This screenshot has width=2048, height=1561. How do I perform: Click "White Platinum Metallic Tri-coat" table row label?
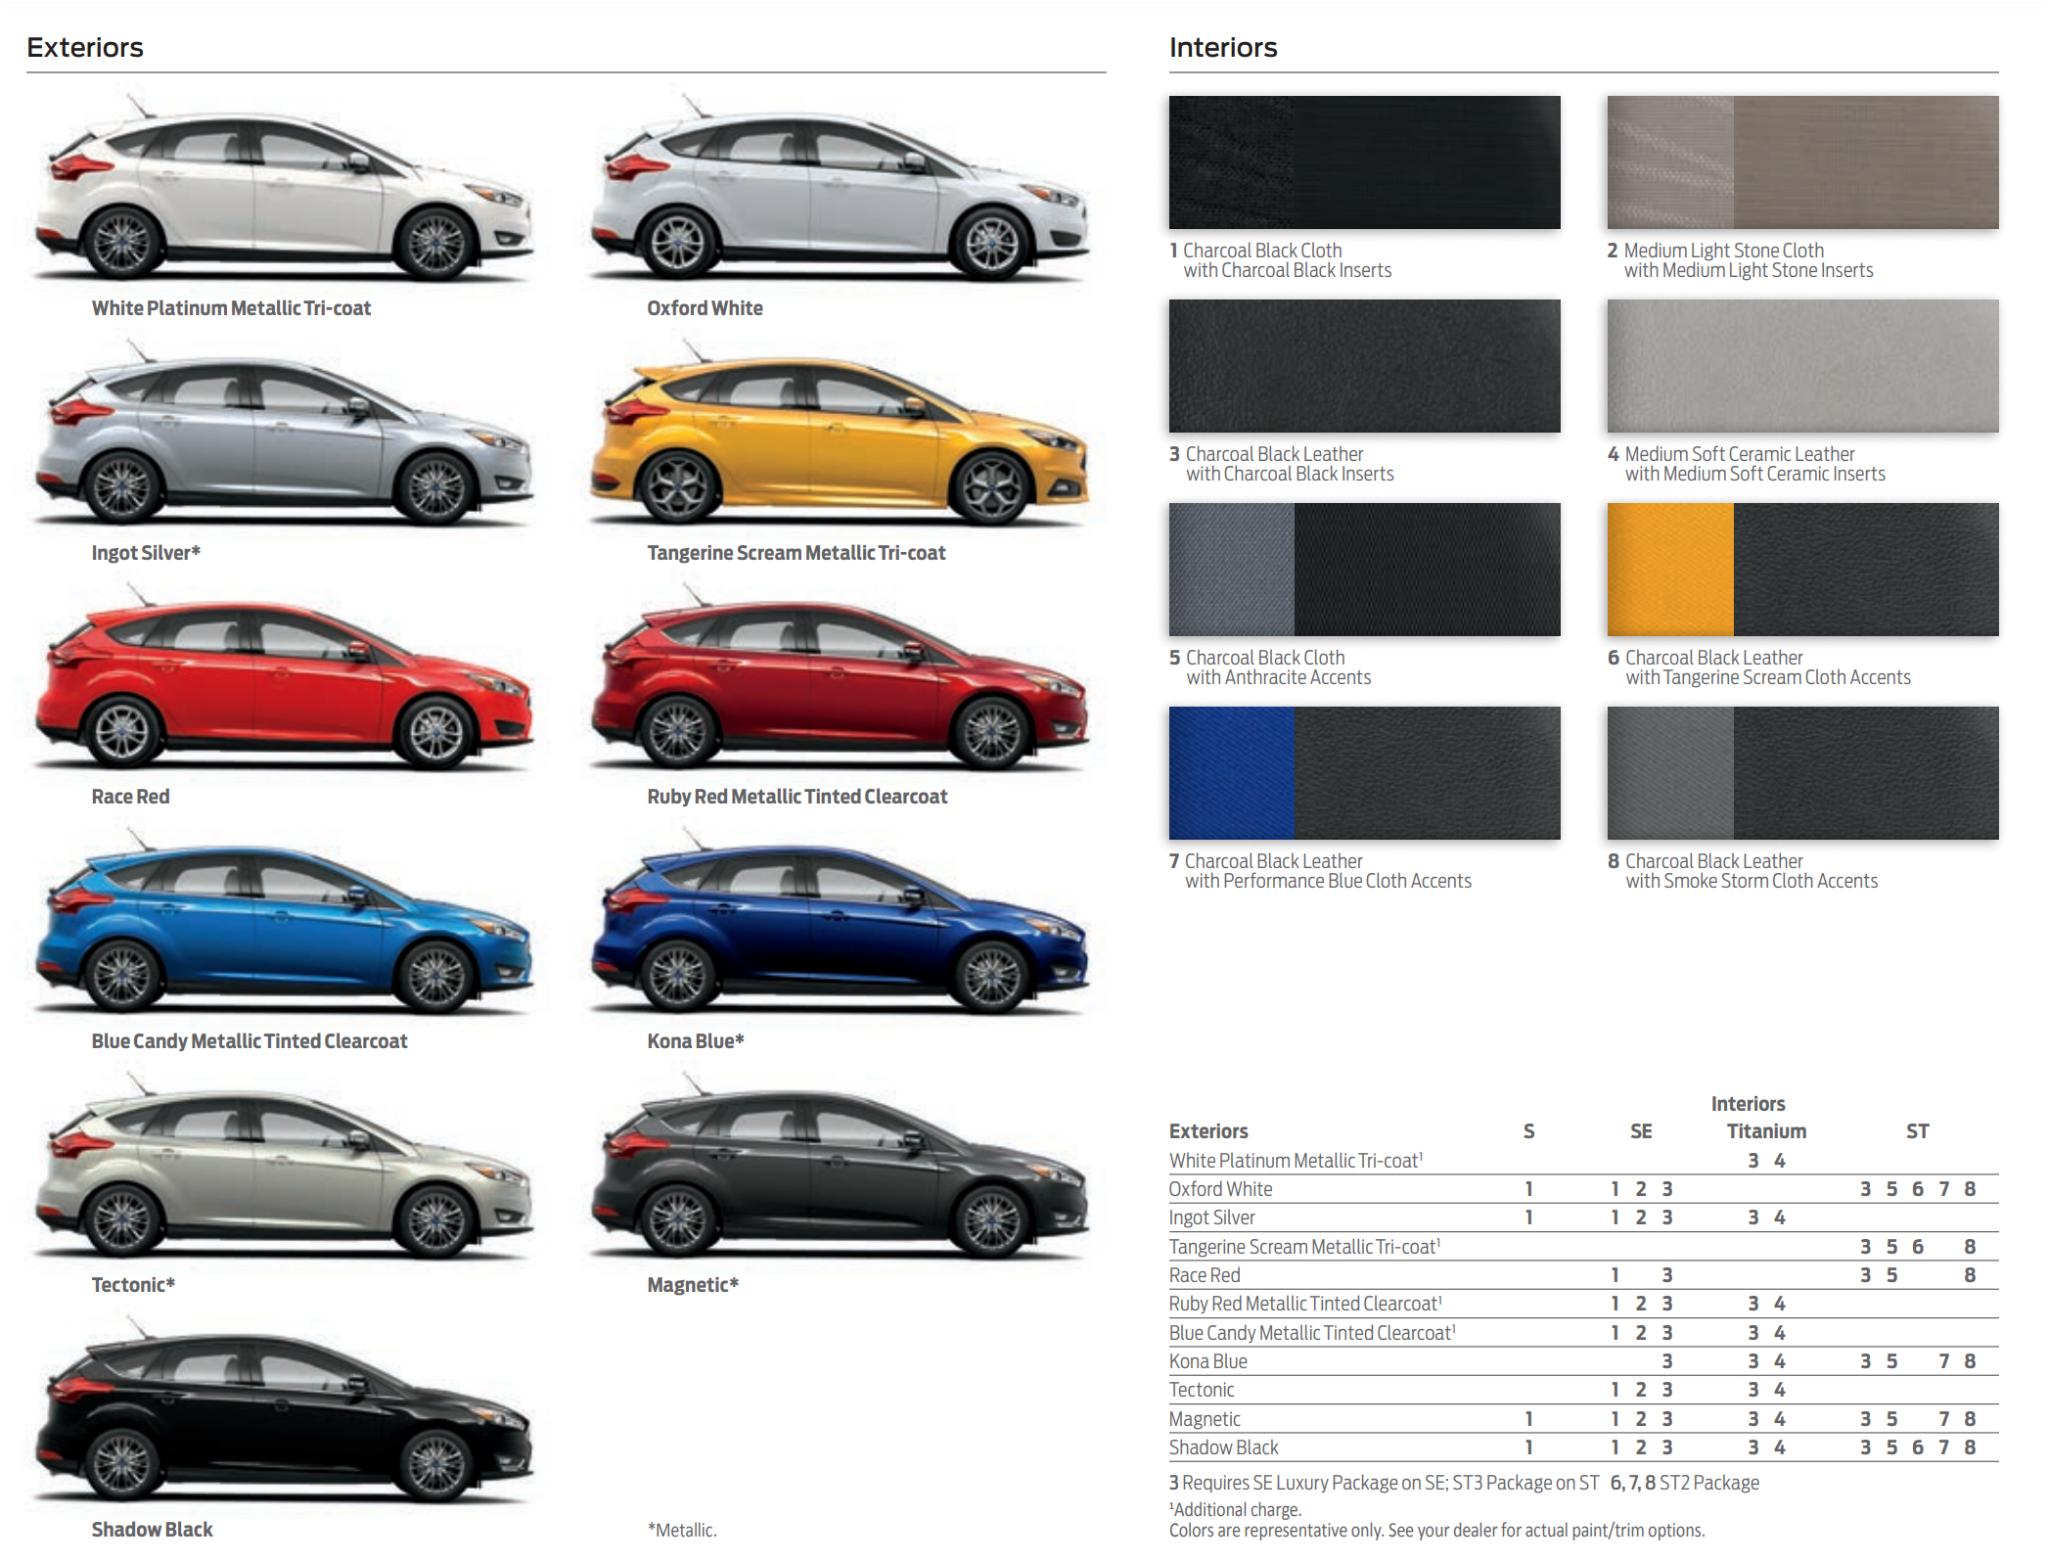pyautogui.click(x=1296, y=1160)
